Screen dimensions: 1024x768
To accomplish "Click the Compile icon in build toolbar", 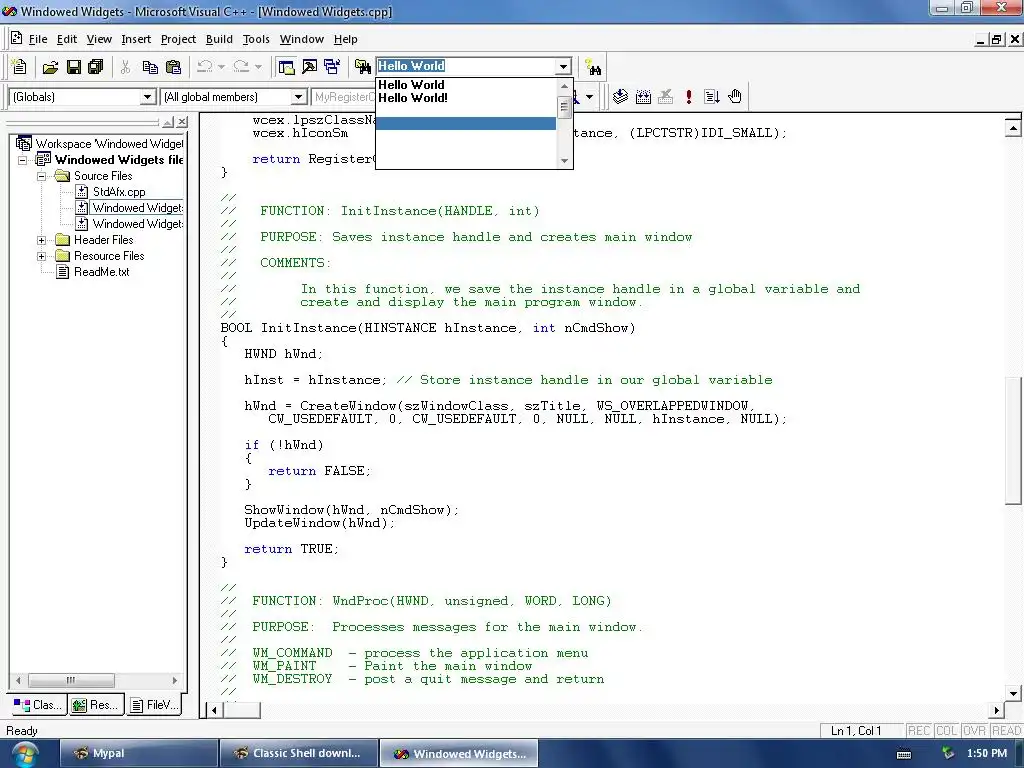I will 620,97.
